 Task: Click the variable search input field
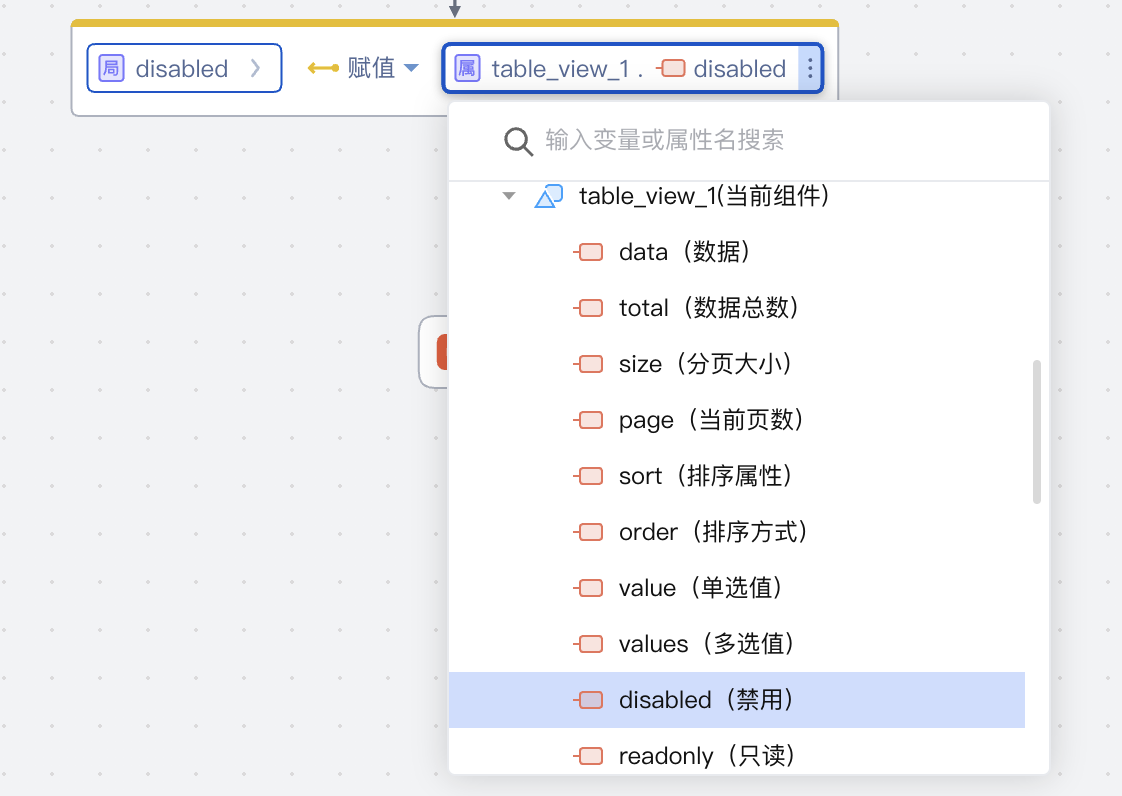[780, 141]
